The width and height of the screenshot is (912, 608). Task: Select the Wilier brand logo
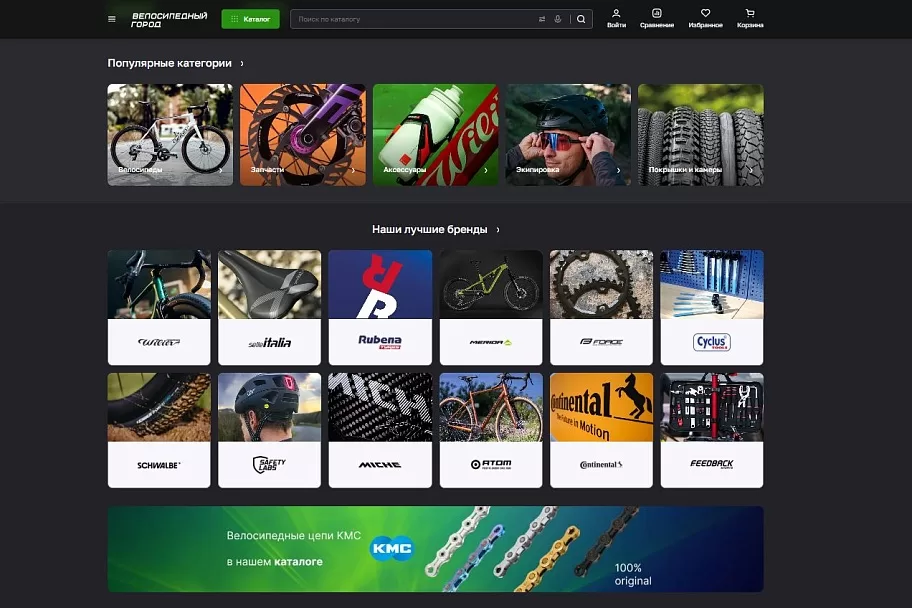pos(159,342)
